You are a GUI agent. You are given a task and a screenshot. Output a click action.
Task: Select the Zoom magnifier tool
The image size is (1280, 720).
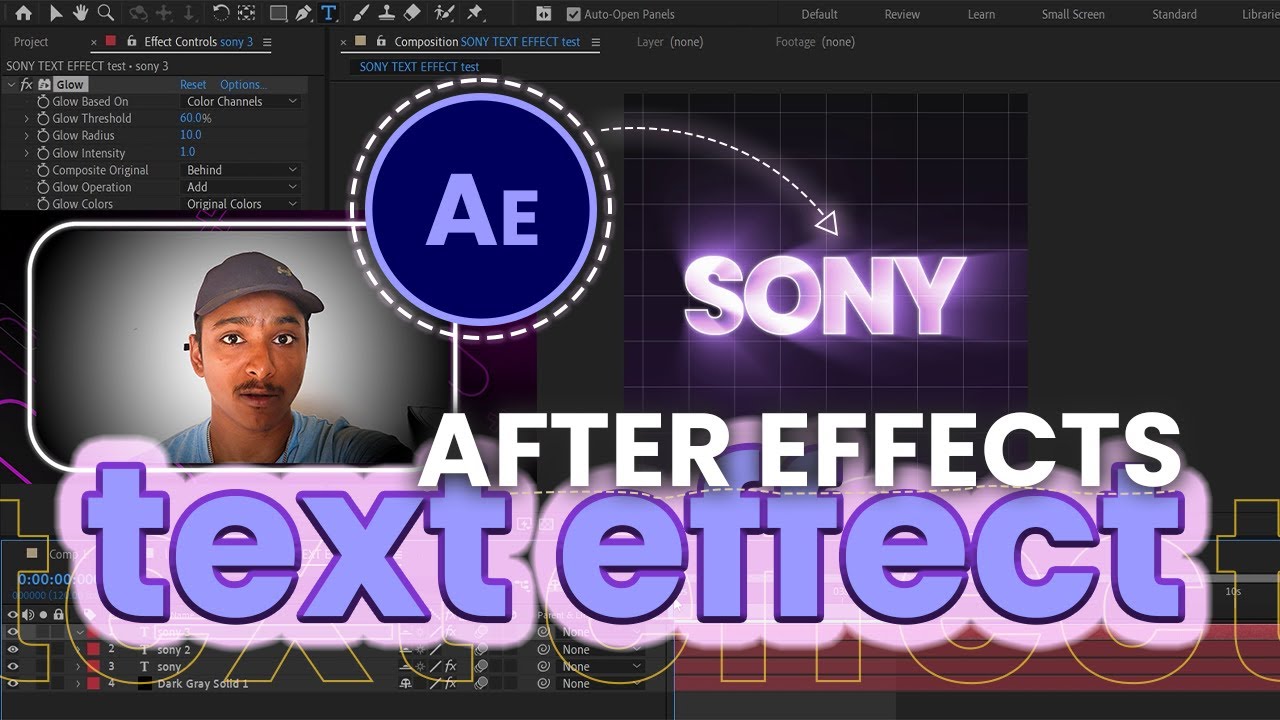coord(105,14)
